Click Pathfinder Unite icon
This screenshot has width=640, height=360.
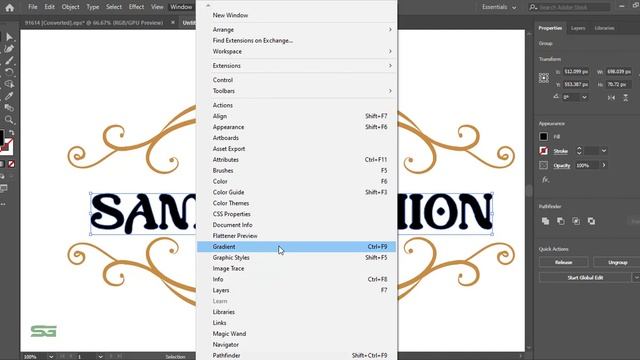pyautogui.click(x=545, y=221)
